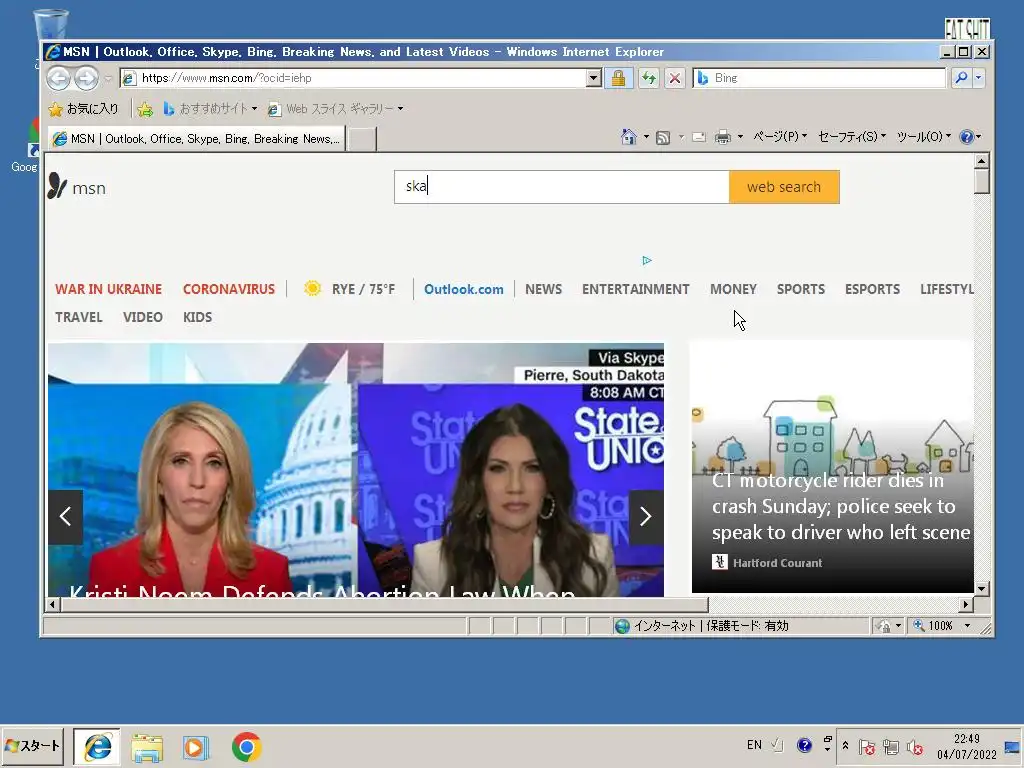Viewport: 1024px width, 768px height.
Task: Open the Home page icon in command bar
Action: (x=628, y=136)
